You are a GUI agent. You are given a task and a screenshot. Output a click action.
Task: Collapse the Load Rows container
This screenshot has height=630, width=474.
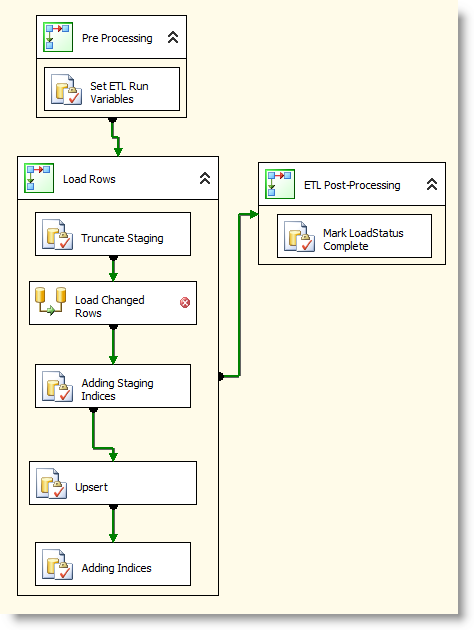click(205, 178)
